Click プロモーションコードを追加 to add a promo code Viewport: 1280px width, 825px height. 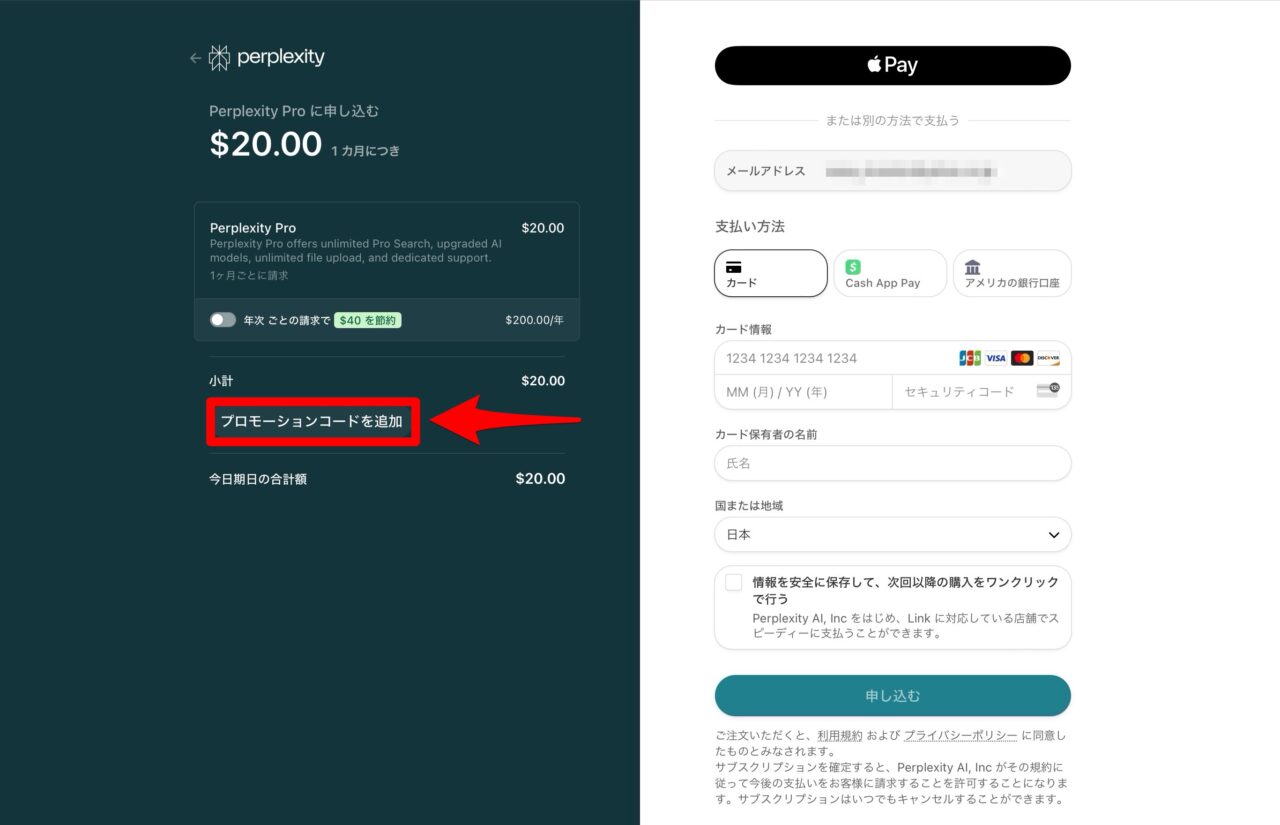tap(313, 422)
